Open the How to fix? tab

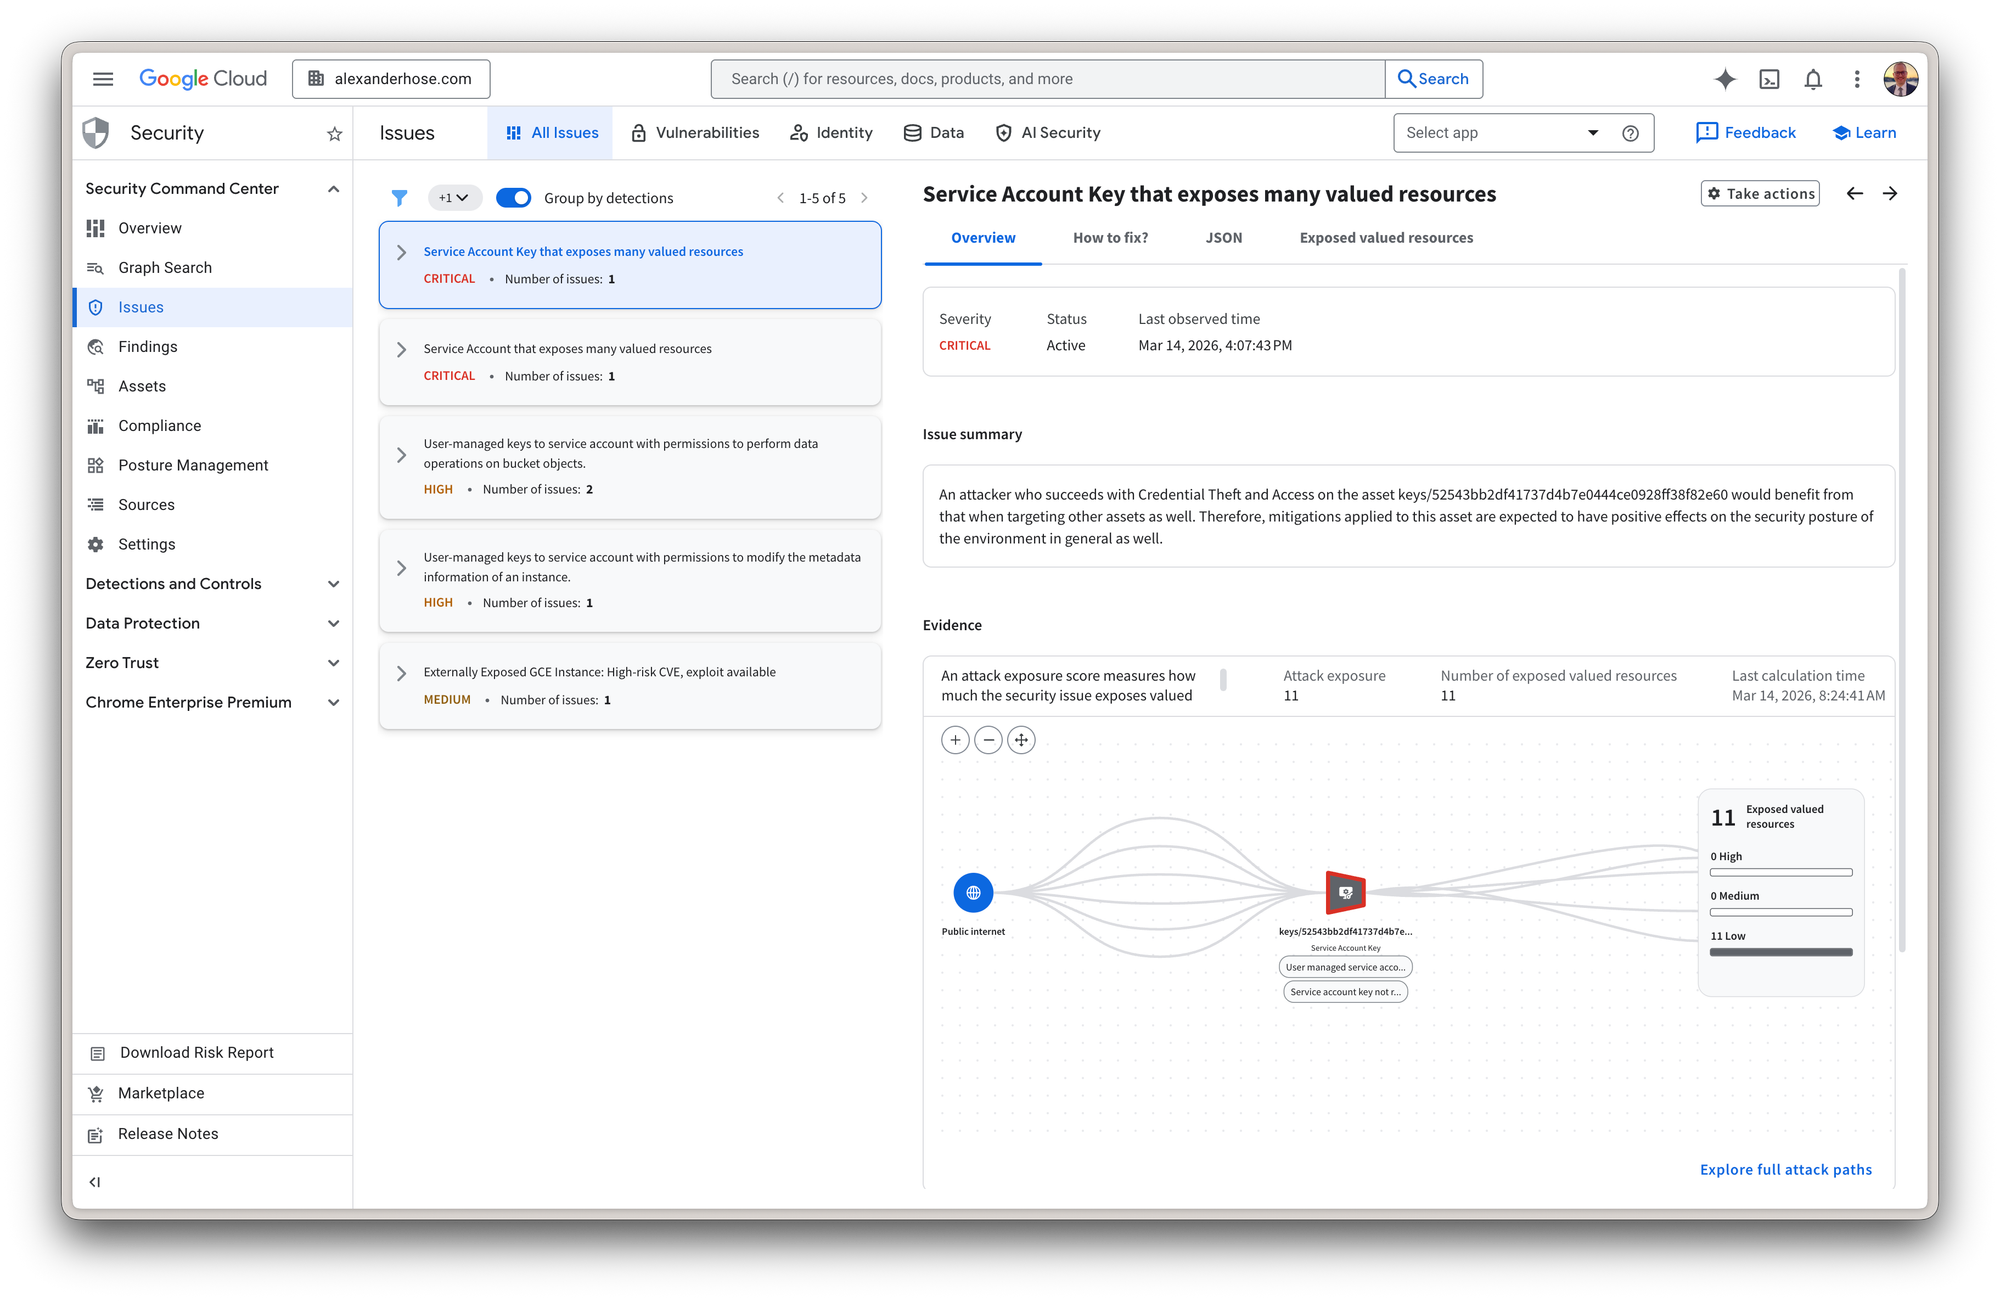point(1110,238)
